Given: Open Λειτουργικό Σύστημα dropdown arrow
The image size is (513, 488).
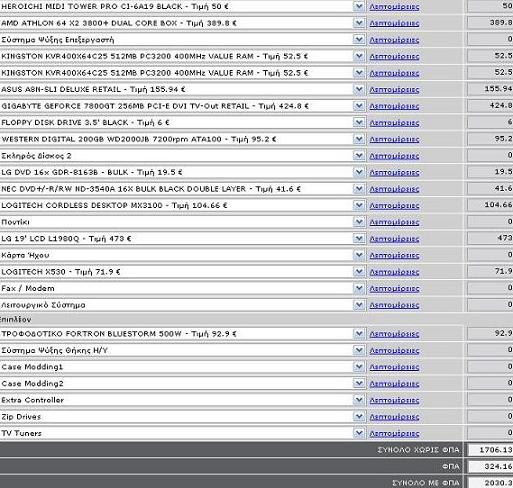Looking at the screenshot, I should coord(359,305).
